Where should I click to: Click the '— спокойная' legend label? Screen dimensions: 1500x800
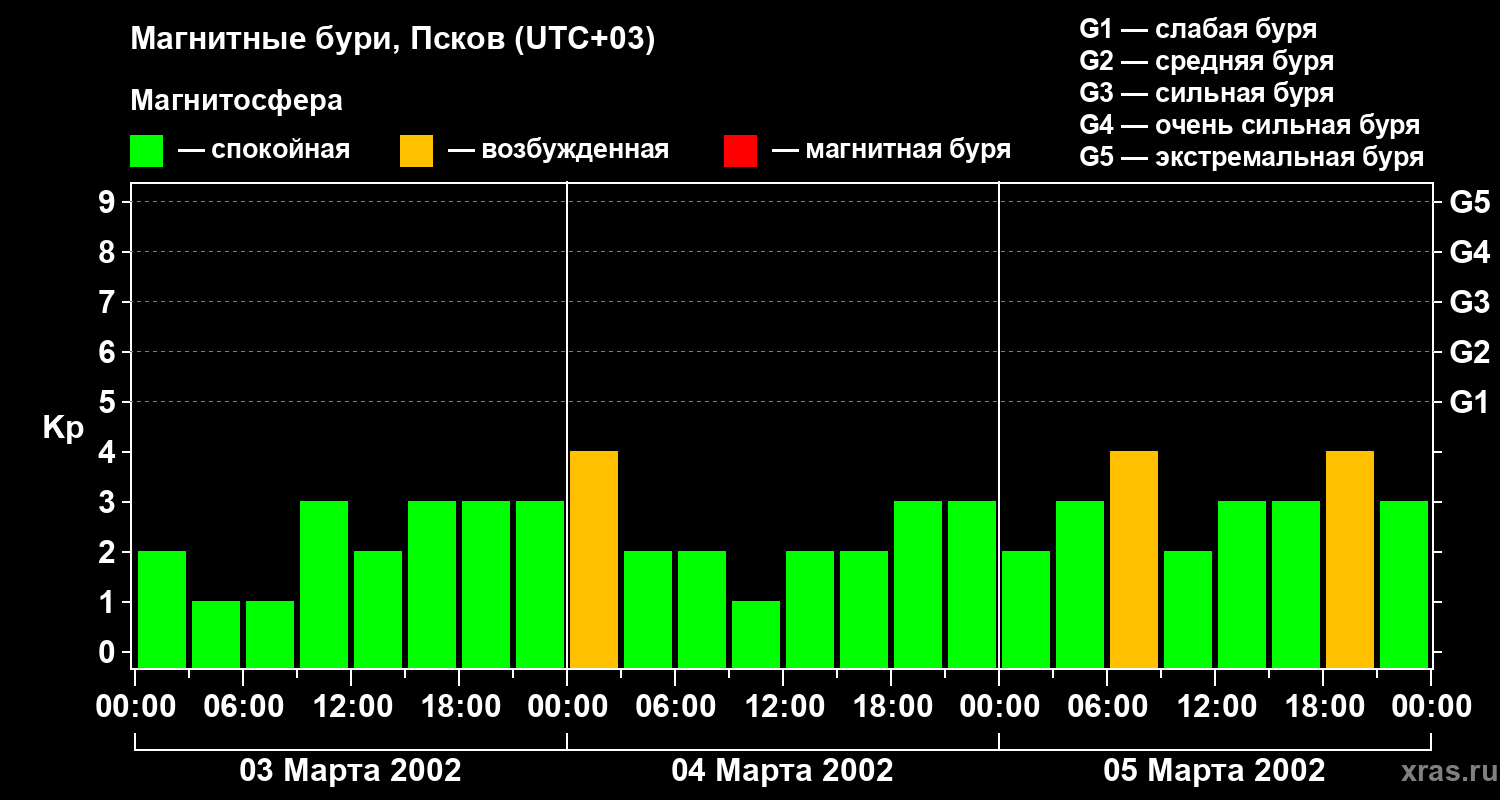pos(264,150)
